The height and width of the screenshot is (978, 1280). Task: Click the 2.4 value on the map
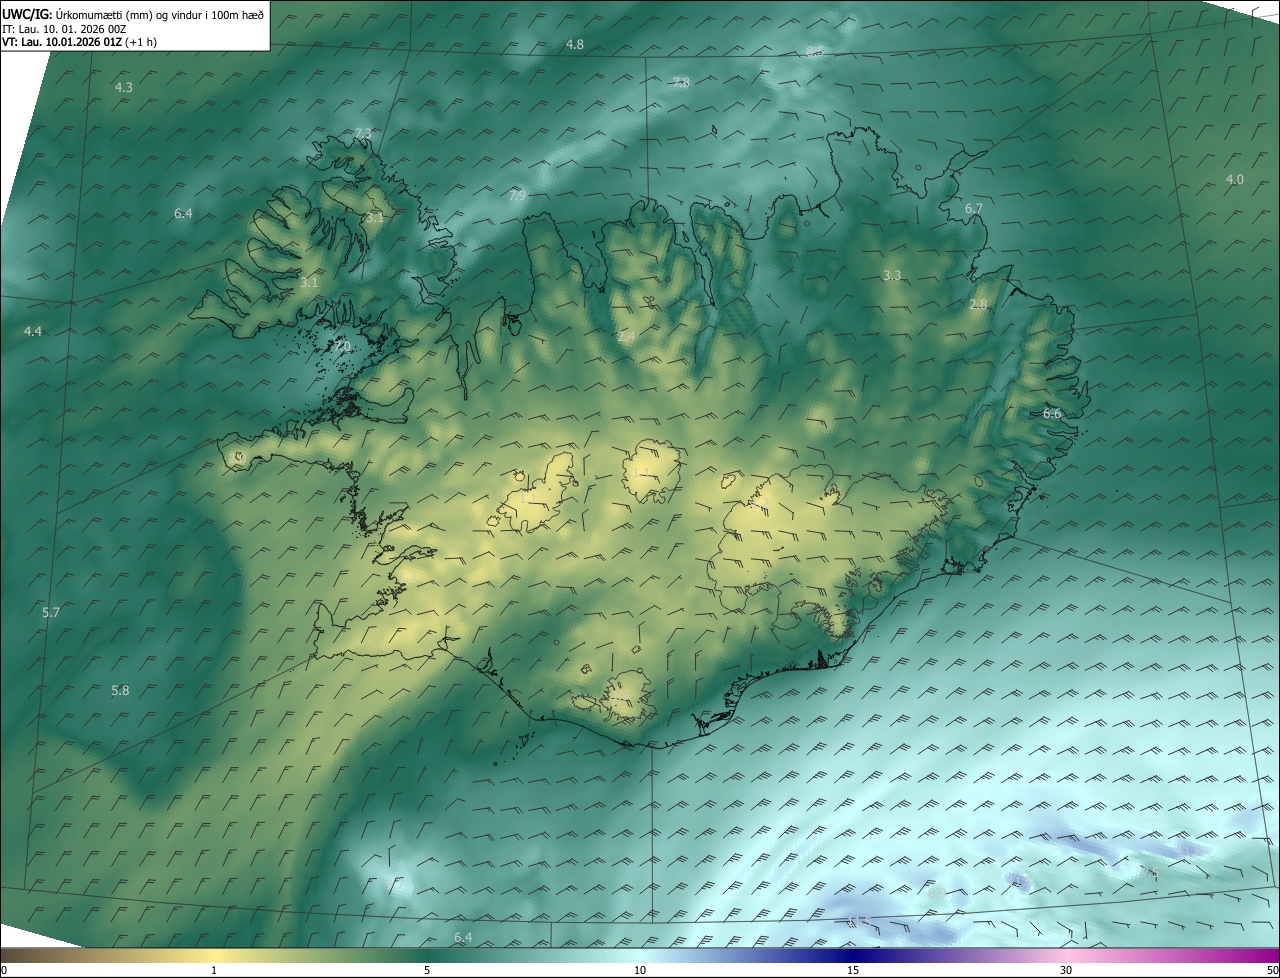coord(626,338)
